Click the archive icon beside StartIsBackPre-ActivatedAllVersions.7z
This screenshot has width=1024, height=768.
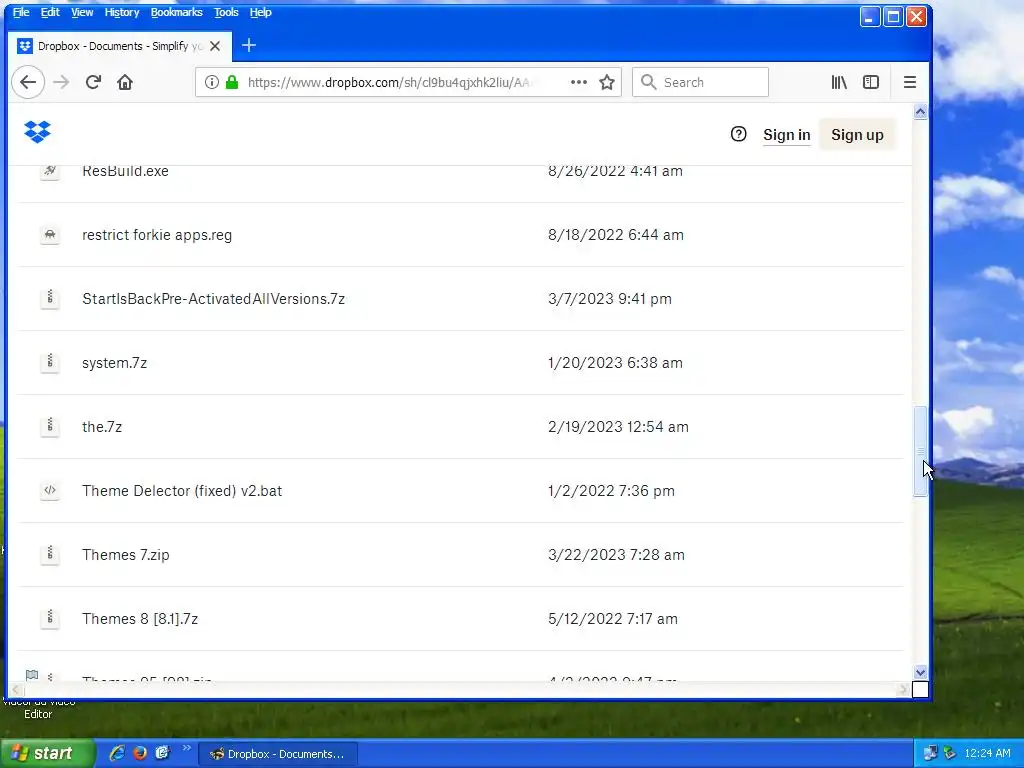[x=50, y=298]
